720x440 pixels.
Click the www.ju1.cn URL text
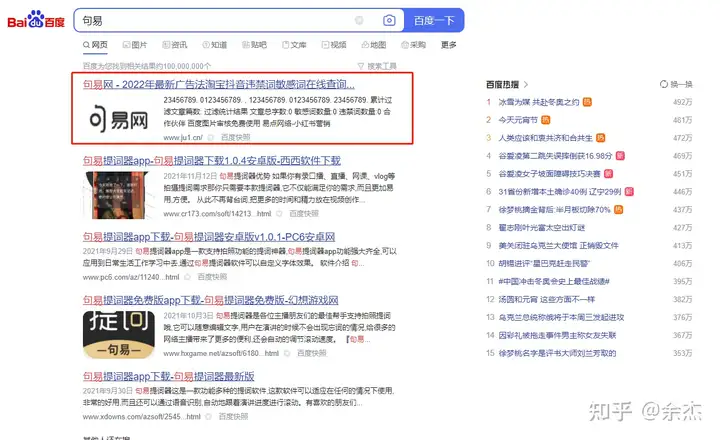click(183, 137)
